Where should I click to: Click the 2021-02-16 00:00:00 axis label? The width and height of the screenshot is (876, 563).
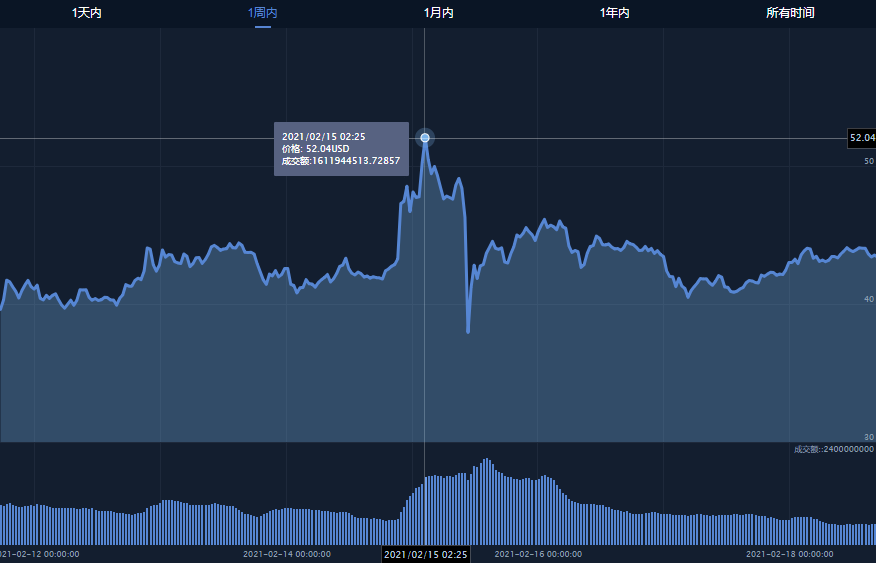tap(538, 553)
